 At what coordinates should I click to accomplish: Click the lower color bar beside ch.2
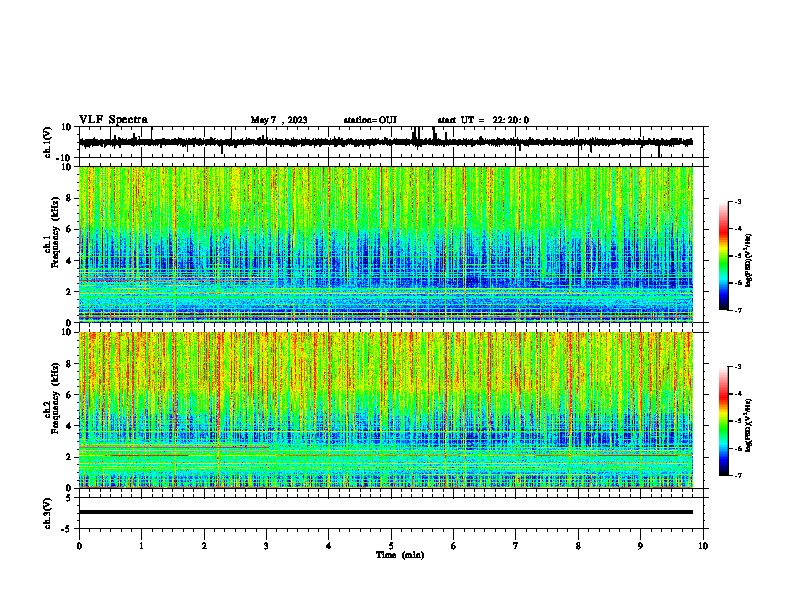[x=724, y=421]
